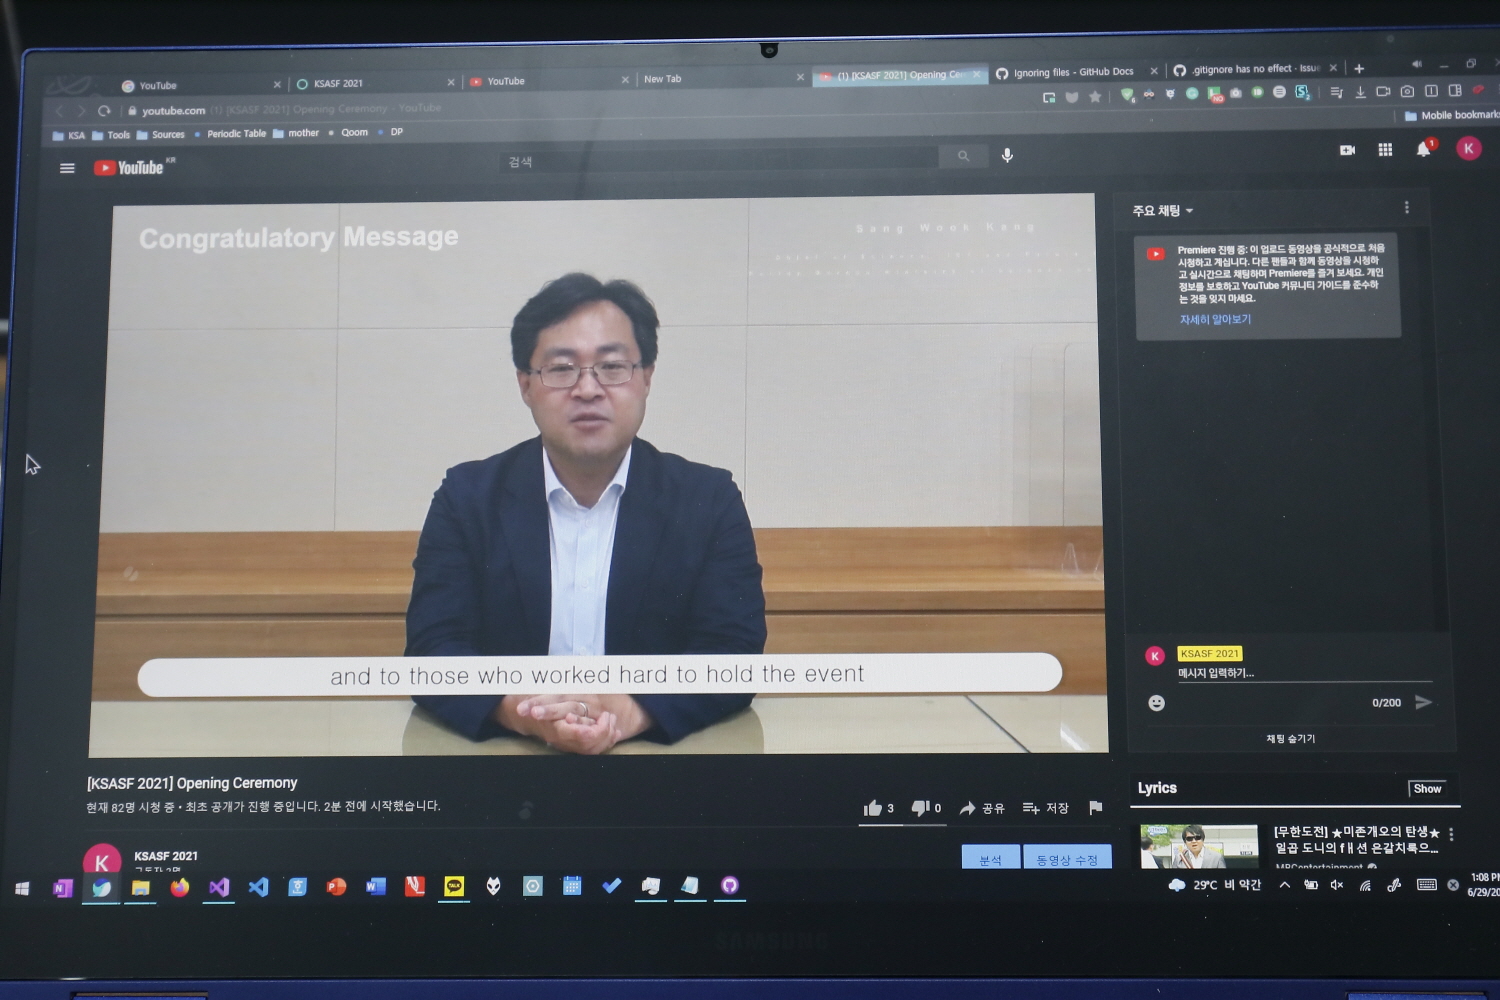Open the 동영상 수정 edit video button
Screen dimensions: 1500x1000
[1067, 858]
